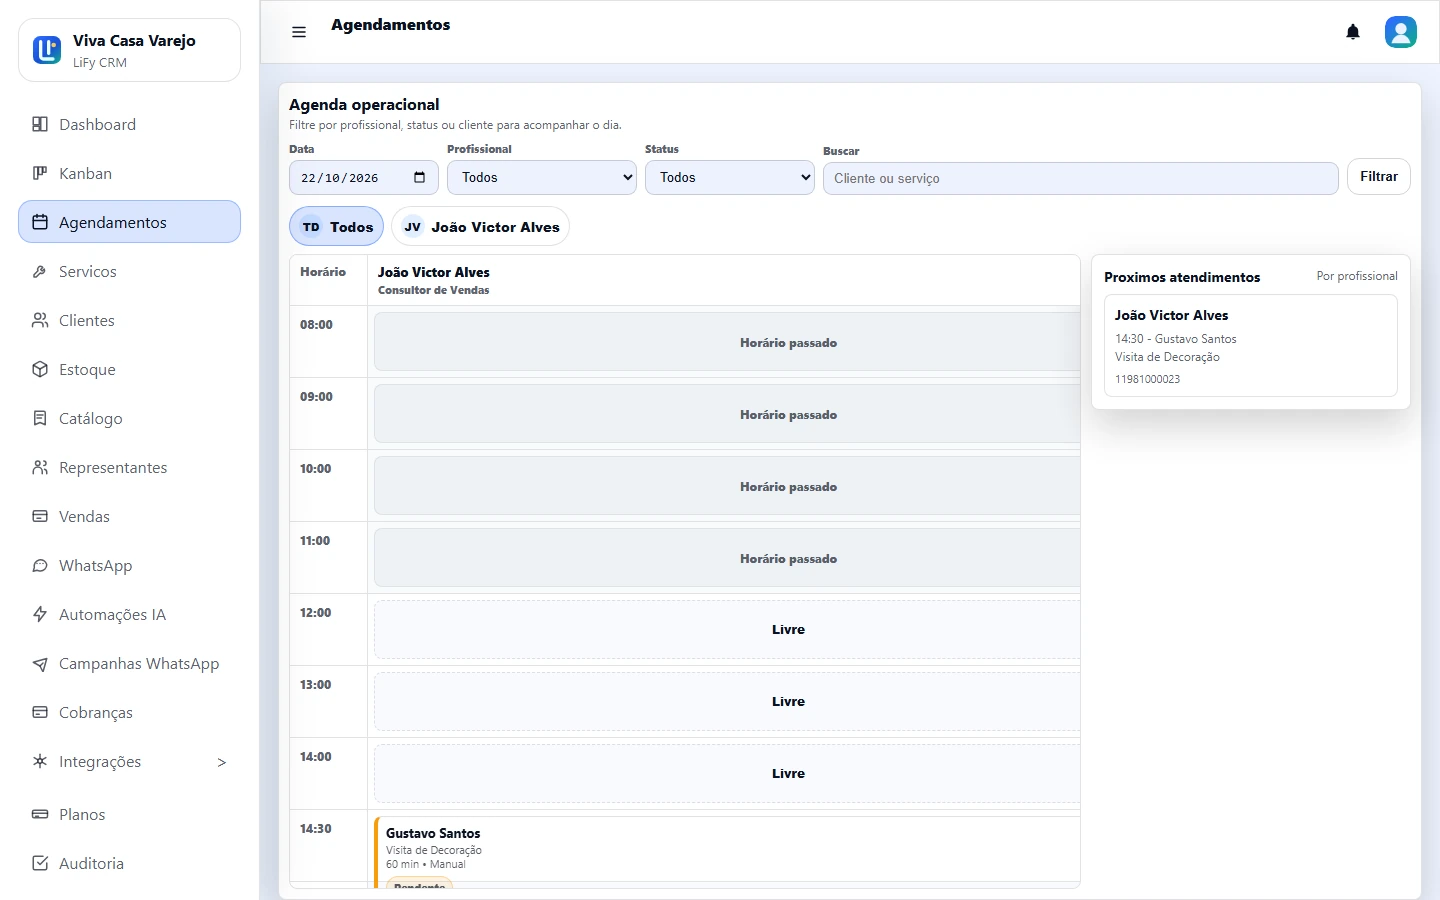This screenshot has height=900, width=1440.
Task: Click the Campanhas WhatsApp send icon
Action: [x=40, y=664]
